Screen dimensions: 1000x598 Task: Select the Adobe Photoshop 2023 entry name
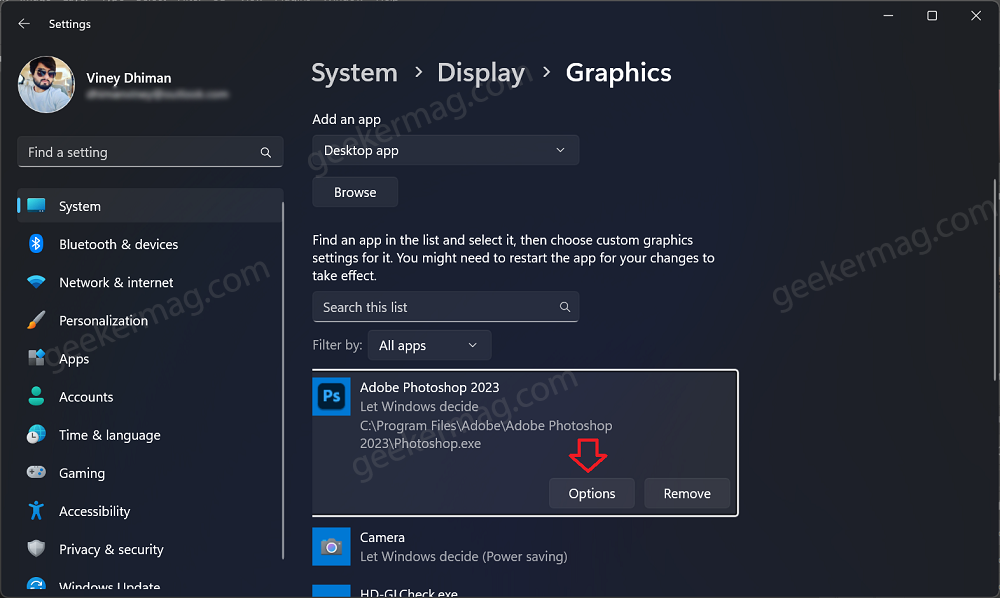[429, 388]
